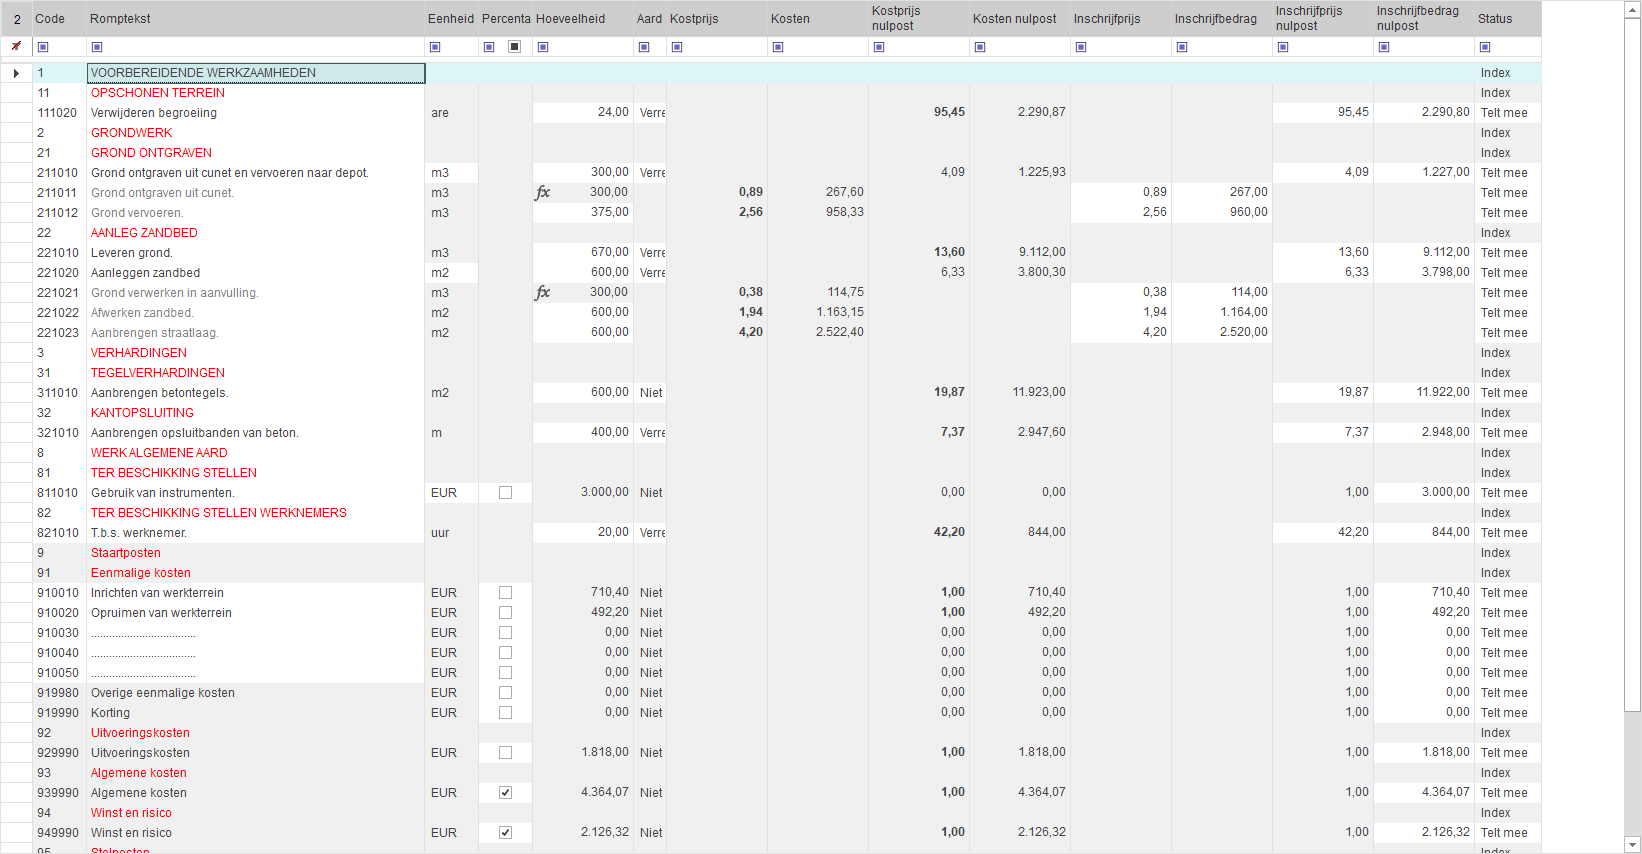Open the filter operator icon under Code column
This screenshot has height=854, width=1642.
pyautogui.click(x=43, y=47)
